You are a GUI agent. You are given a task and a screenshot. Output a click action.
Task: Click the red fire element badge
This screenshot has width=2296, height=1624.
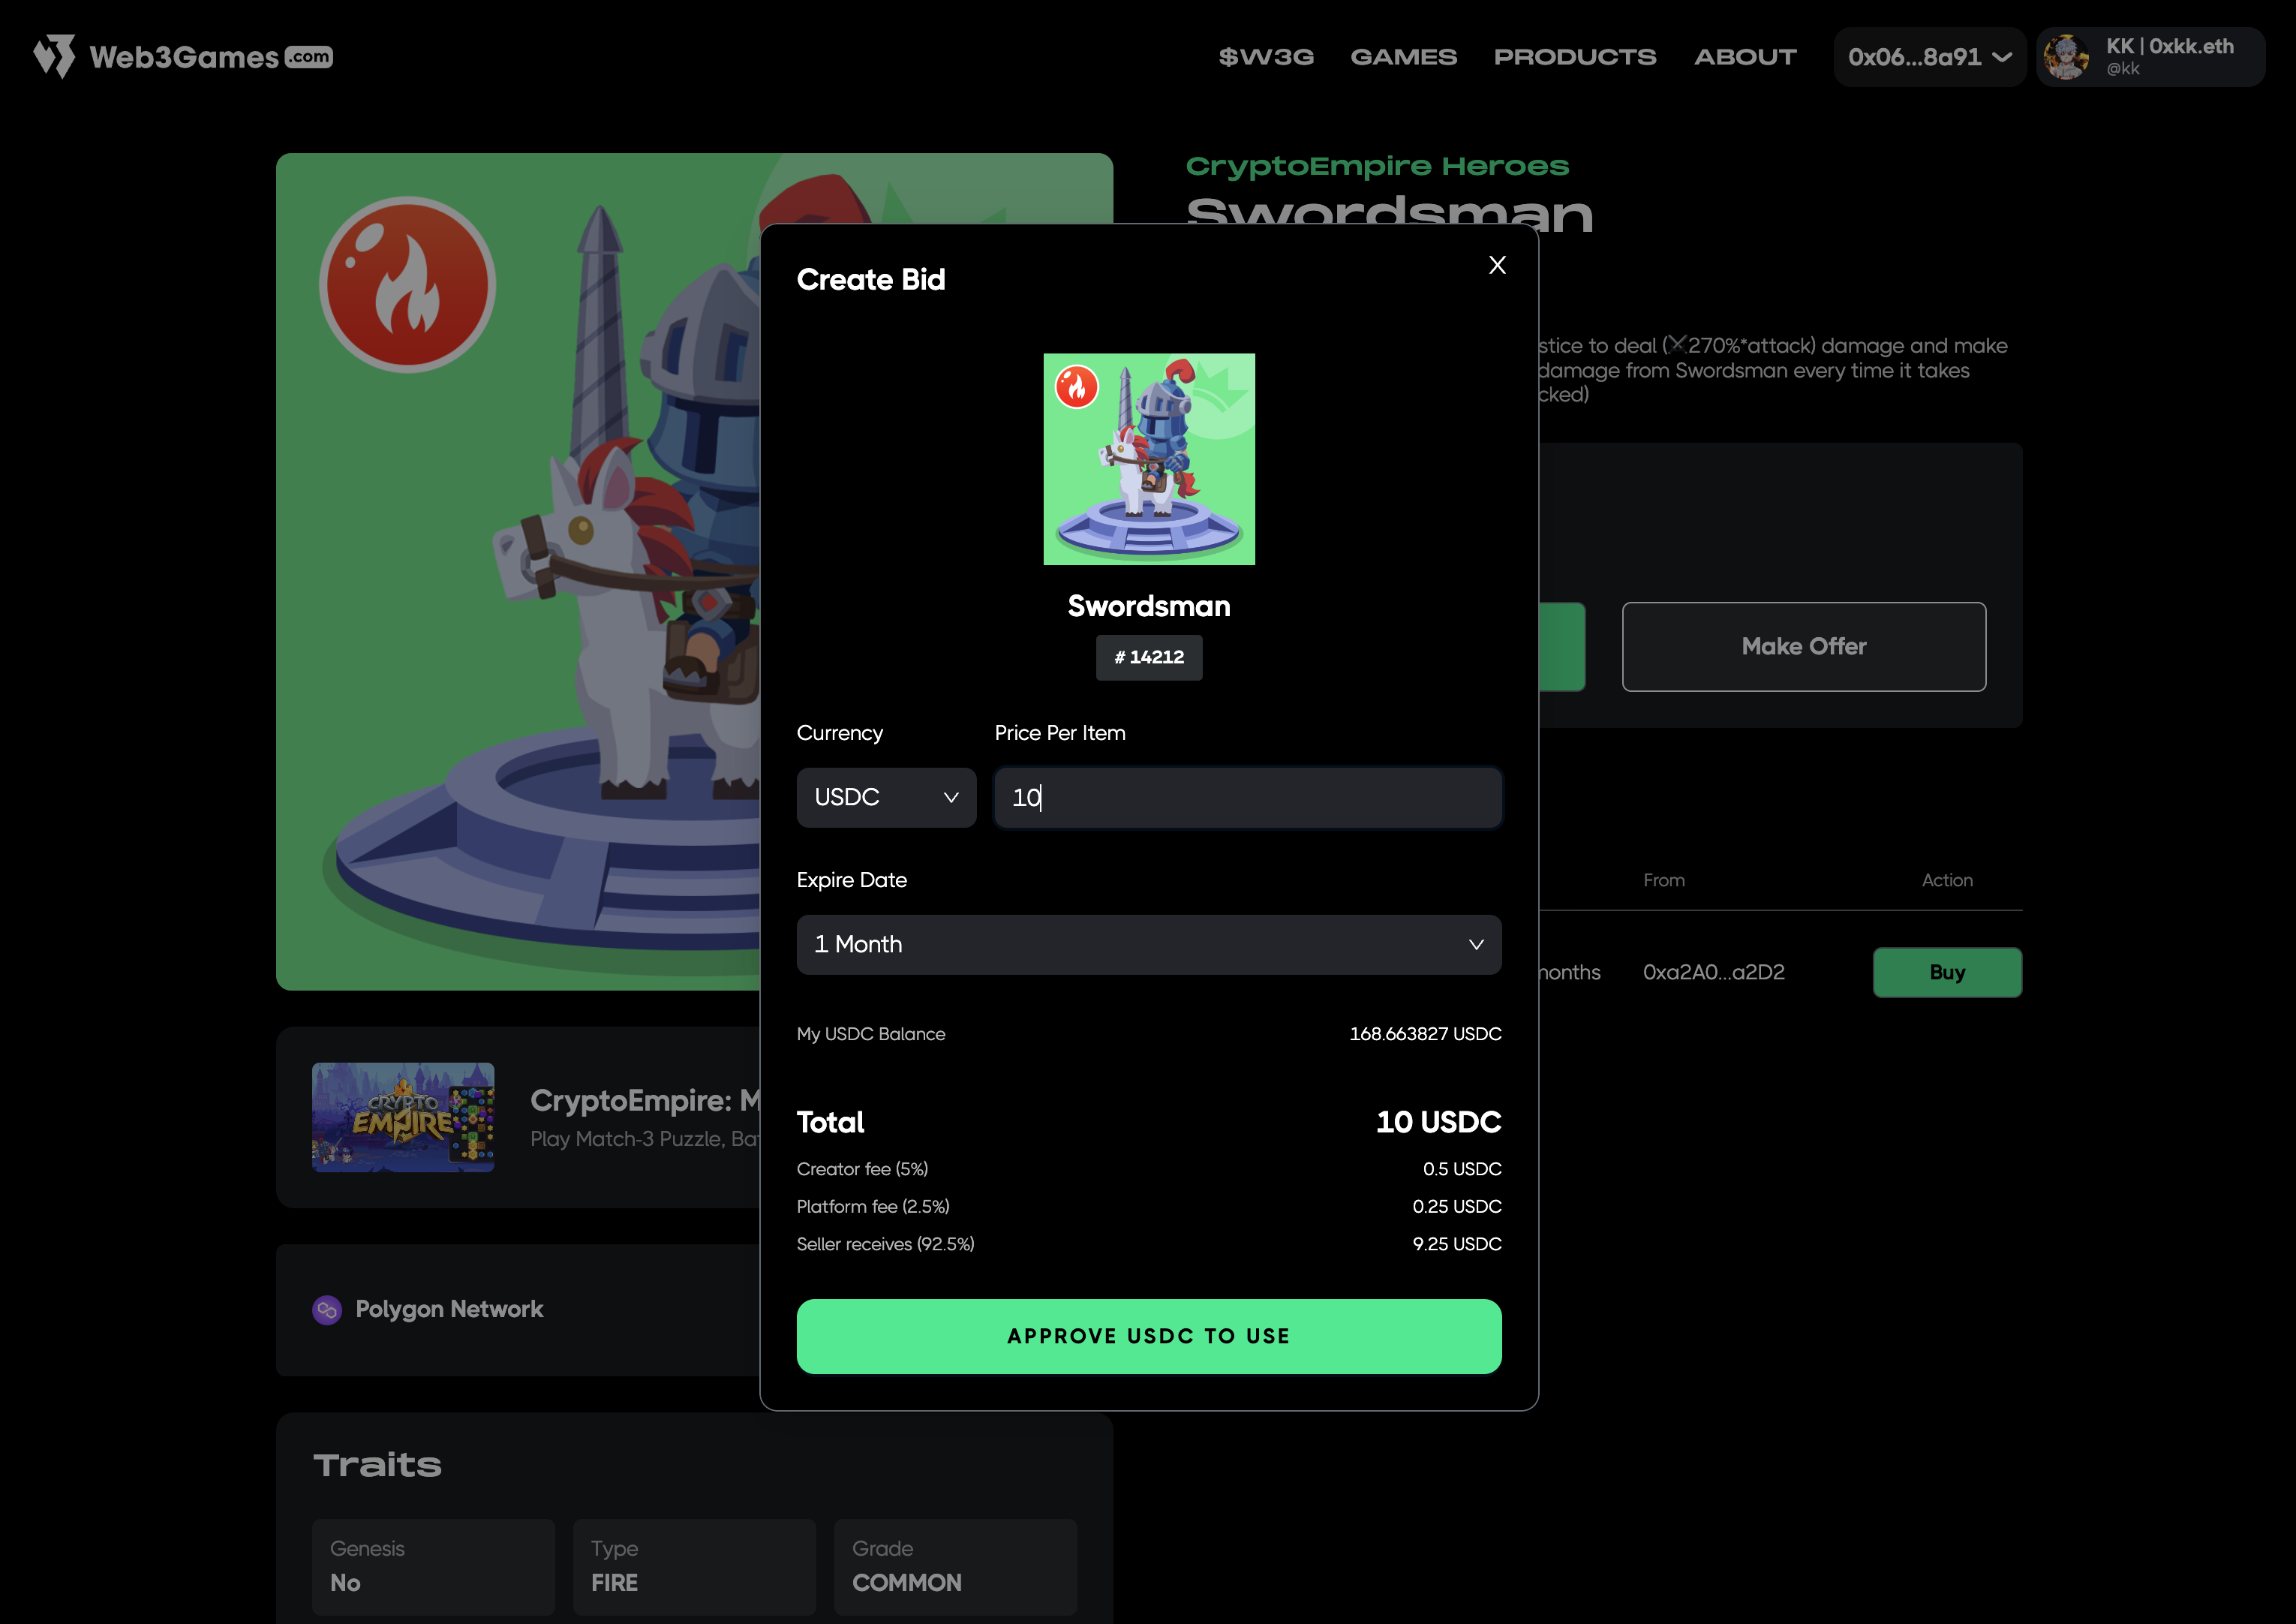(407, 285)
